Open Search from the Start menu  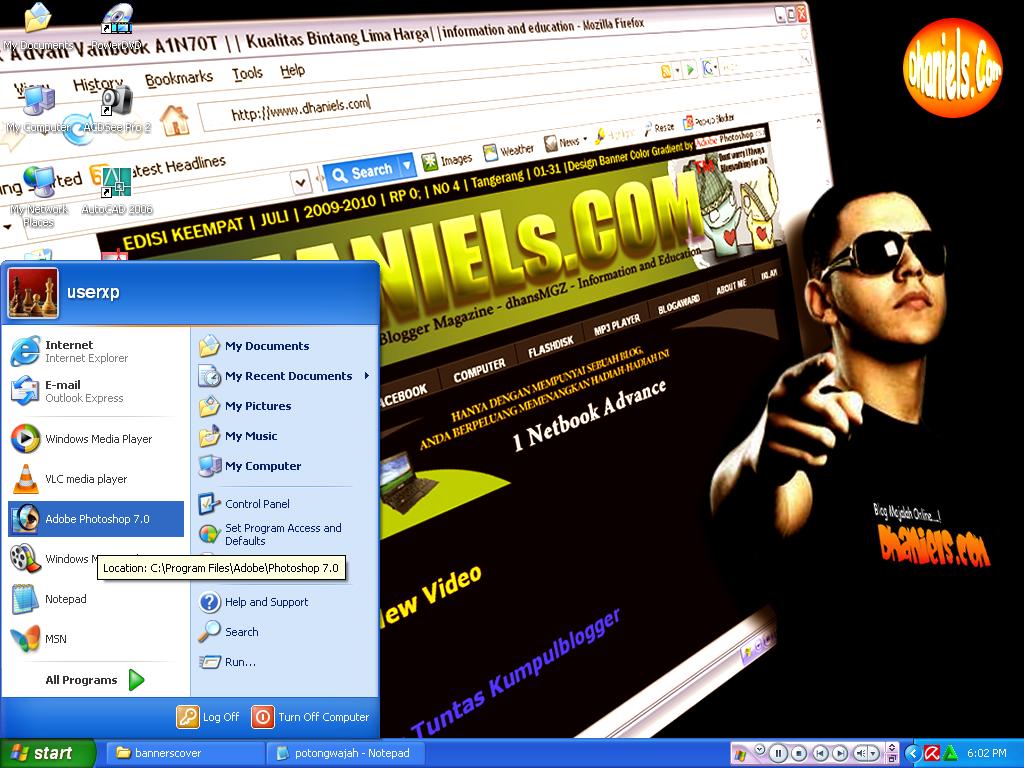(284, 632)
